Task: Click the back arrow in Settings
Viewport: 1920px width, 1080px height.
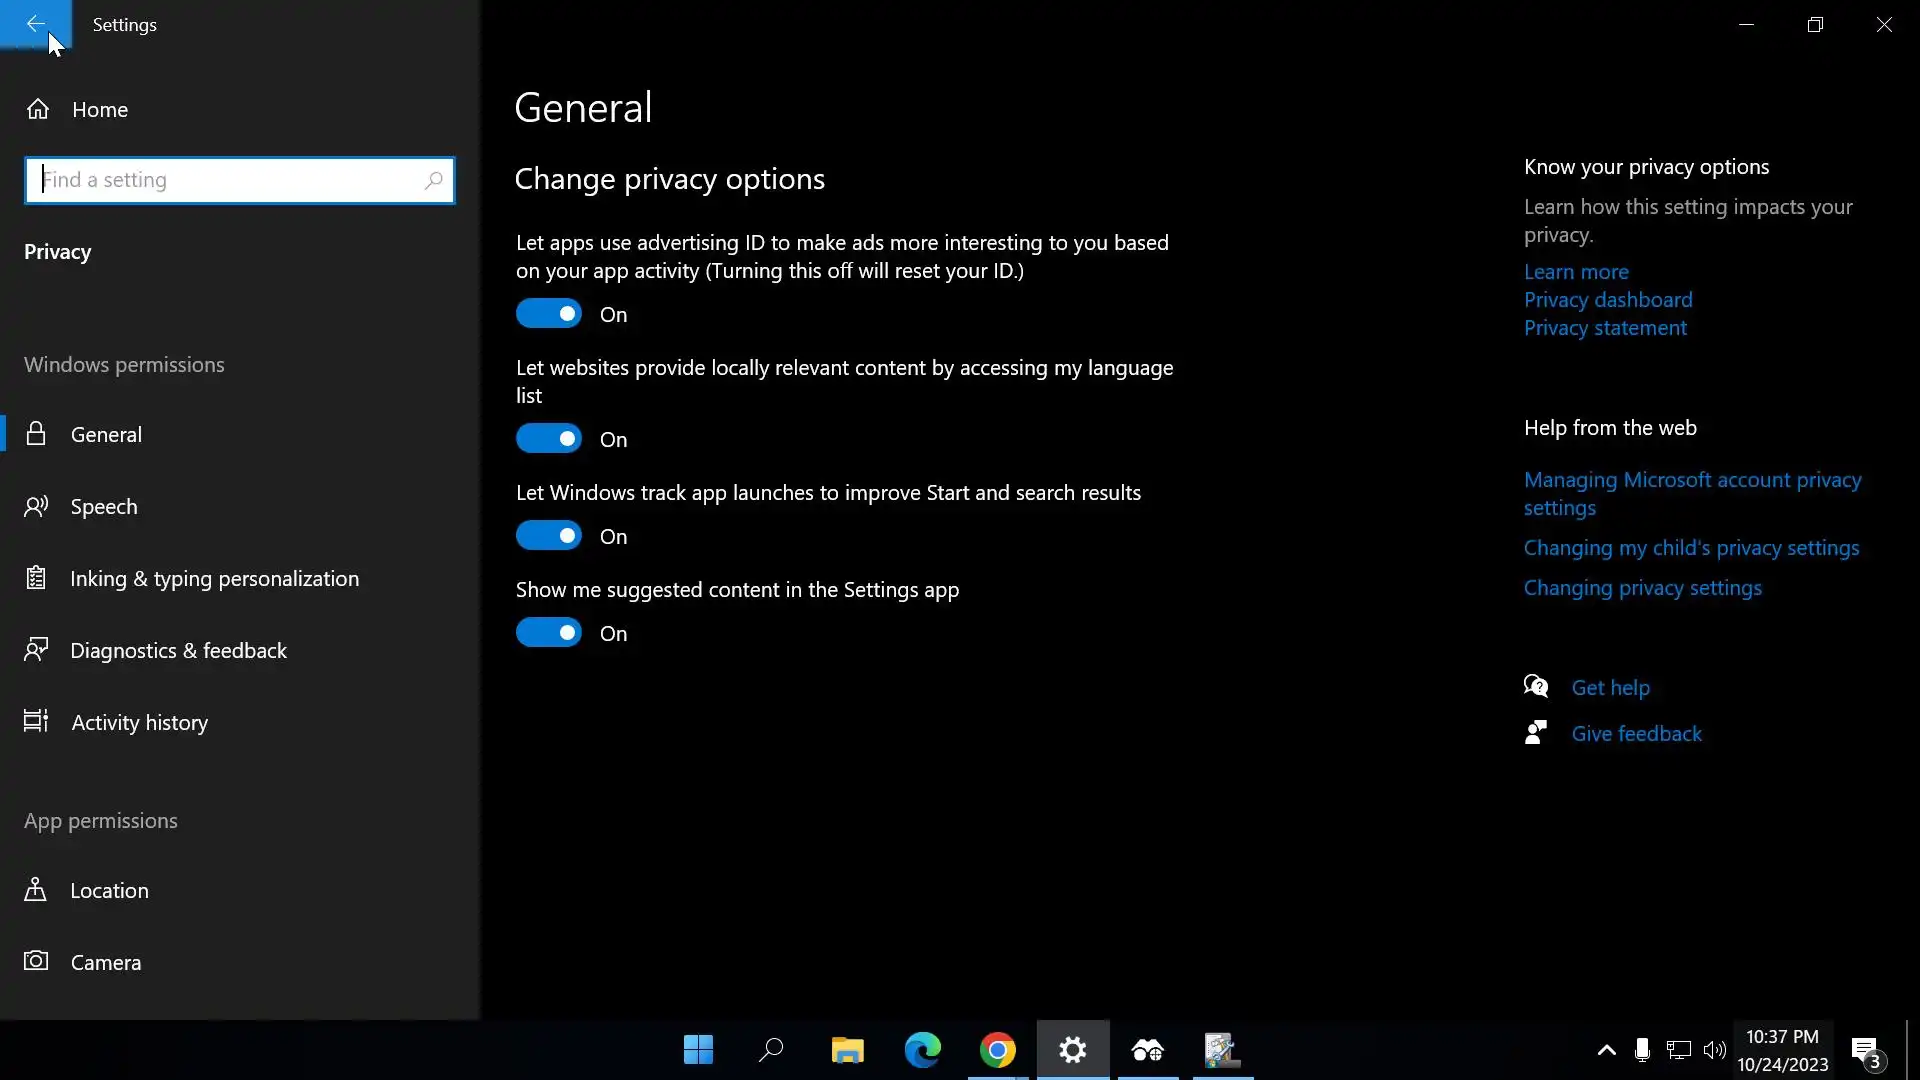Action: [x=35, y=24]
